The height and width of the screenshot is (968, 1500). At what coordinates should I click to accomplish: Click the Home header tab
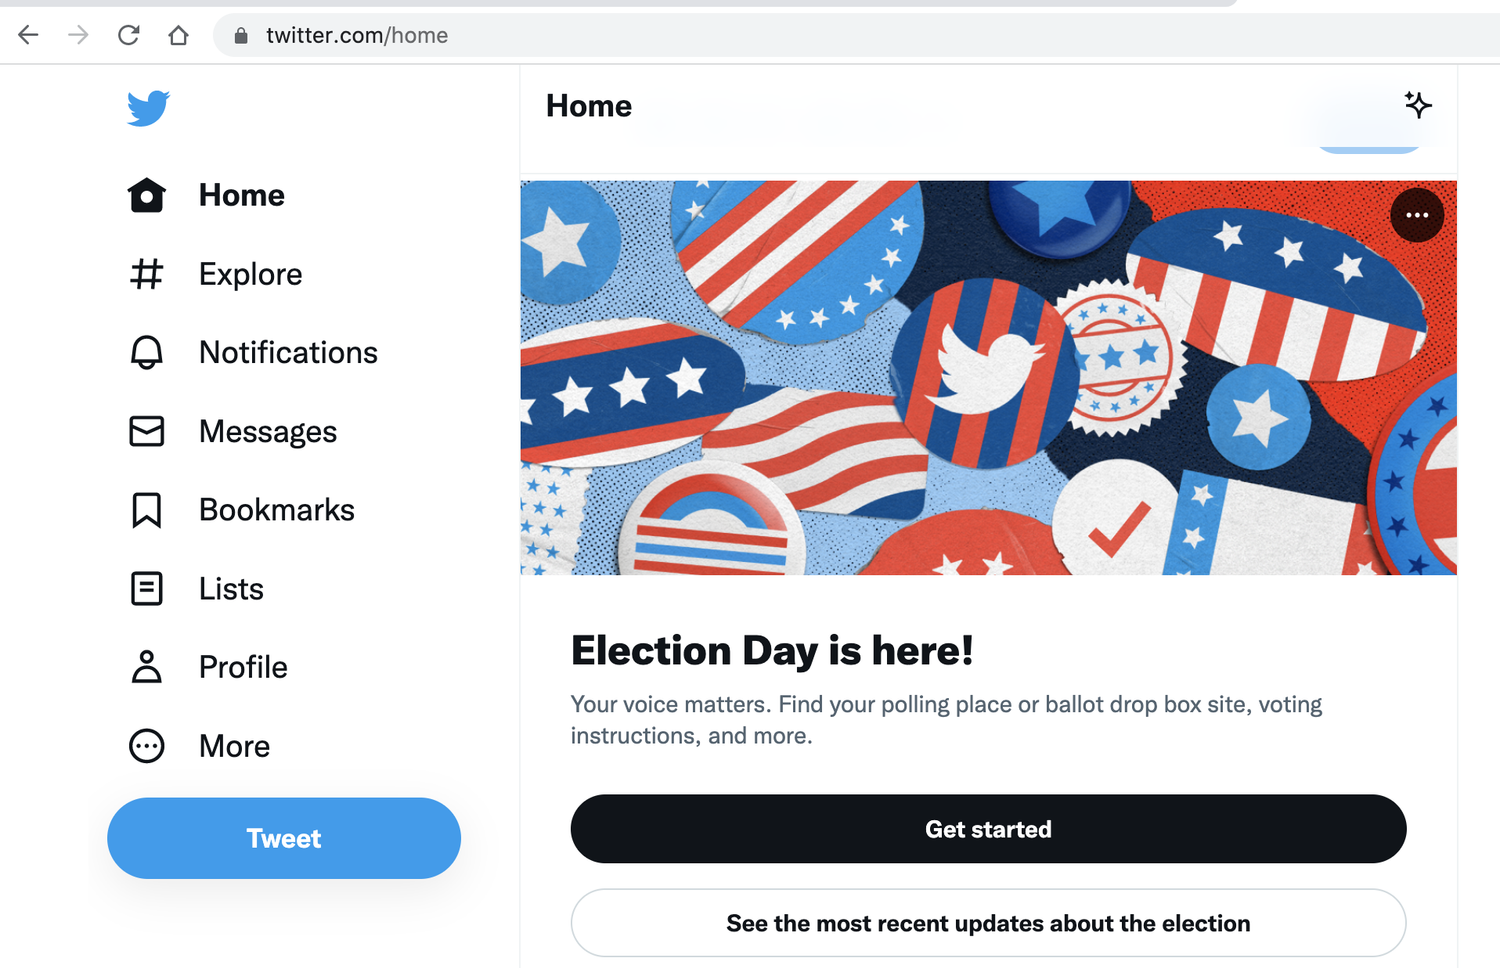click(x=589, y=105)
